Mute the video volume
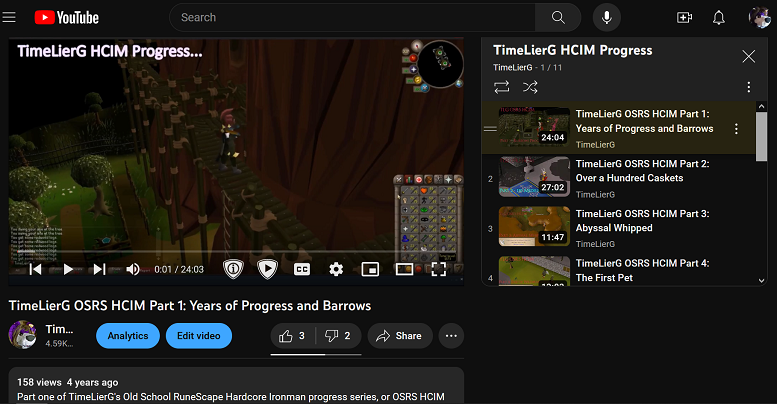This screenshot has width=777, height=404. 132,269
